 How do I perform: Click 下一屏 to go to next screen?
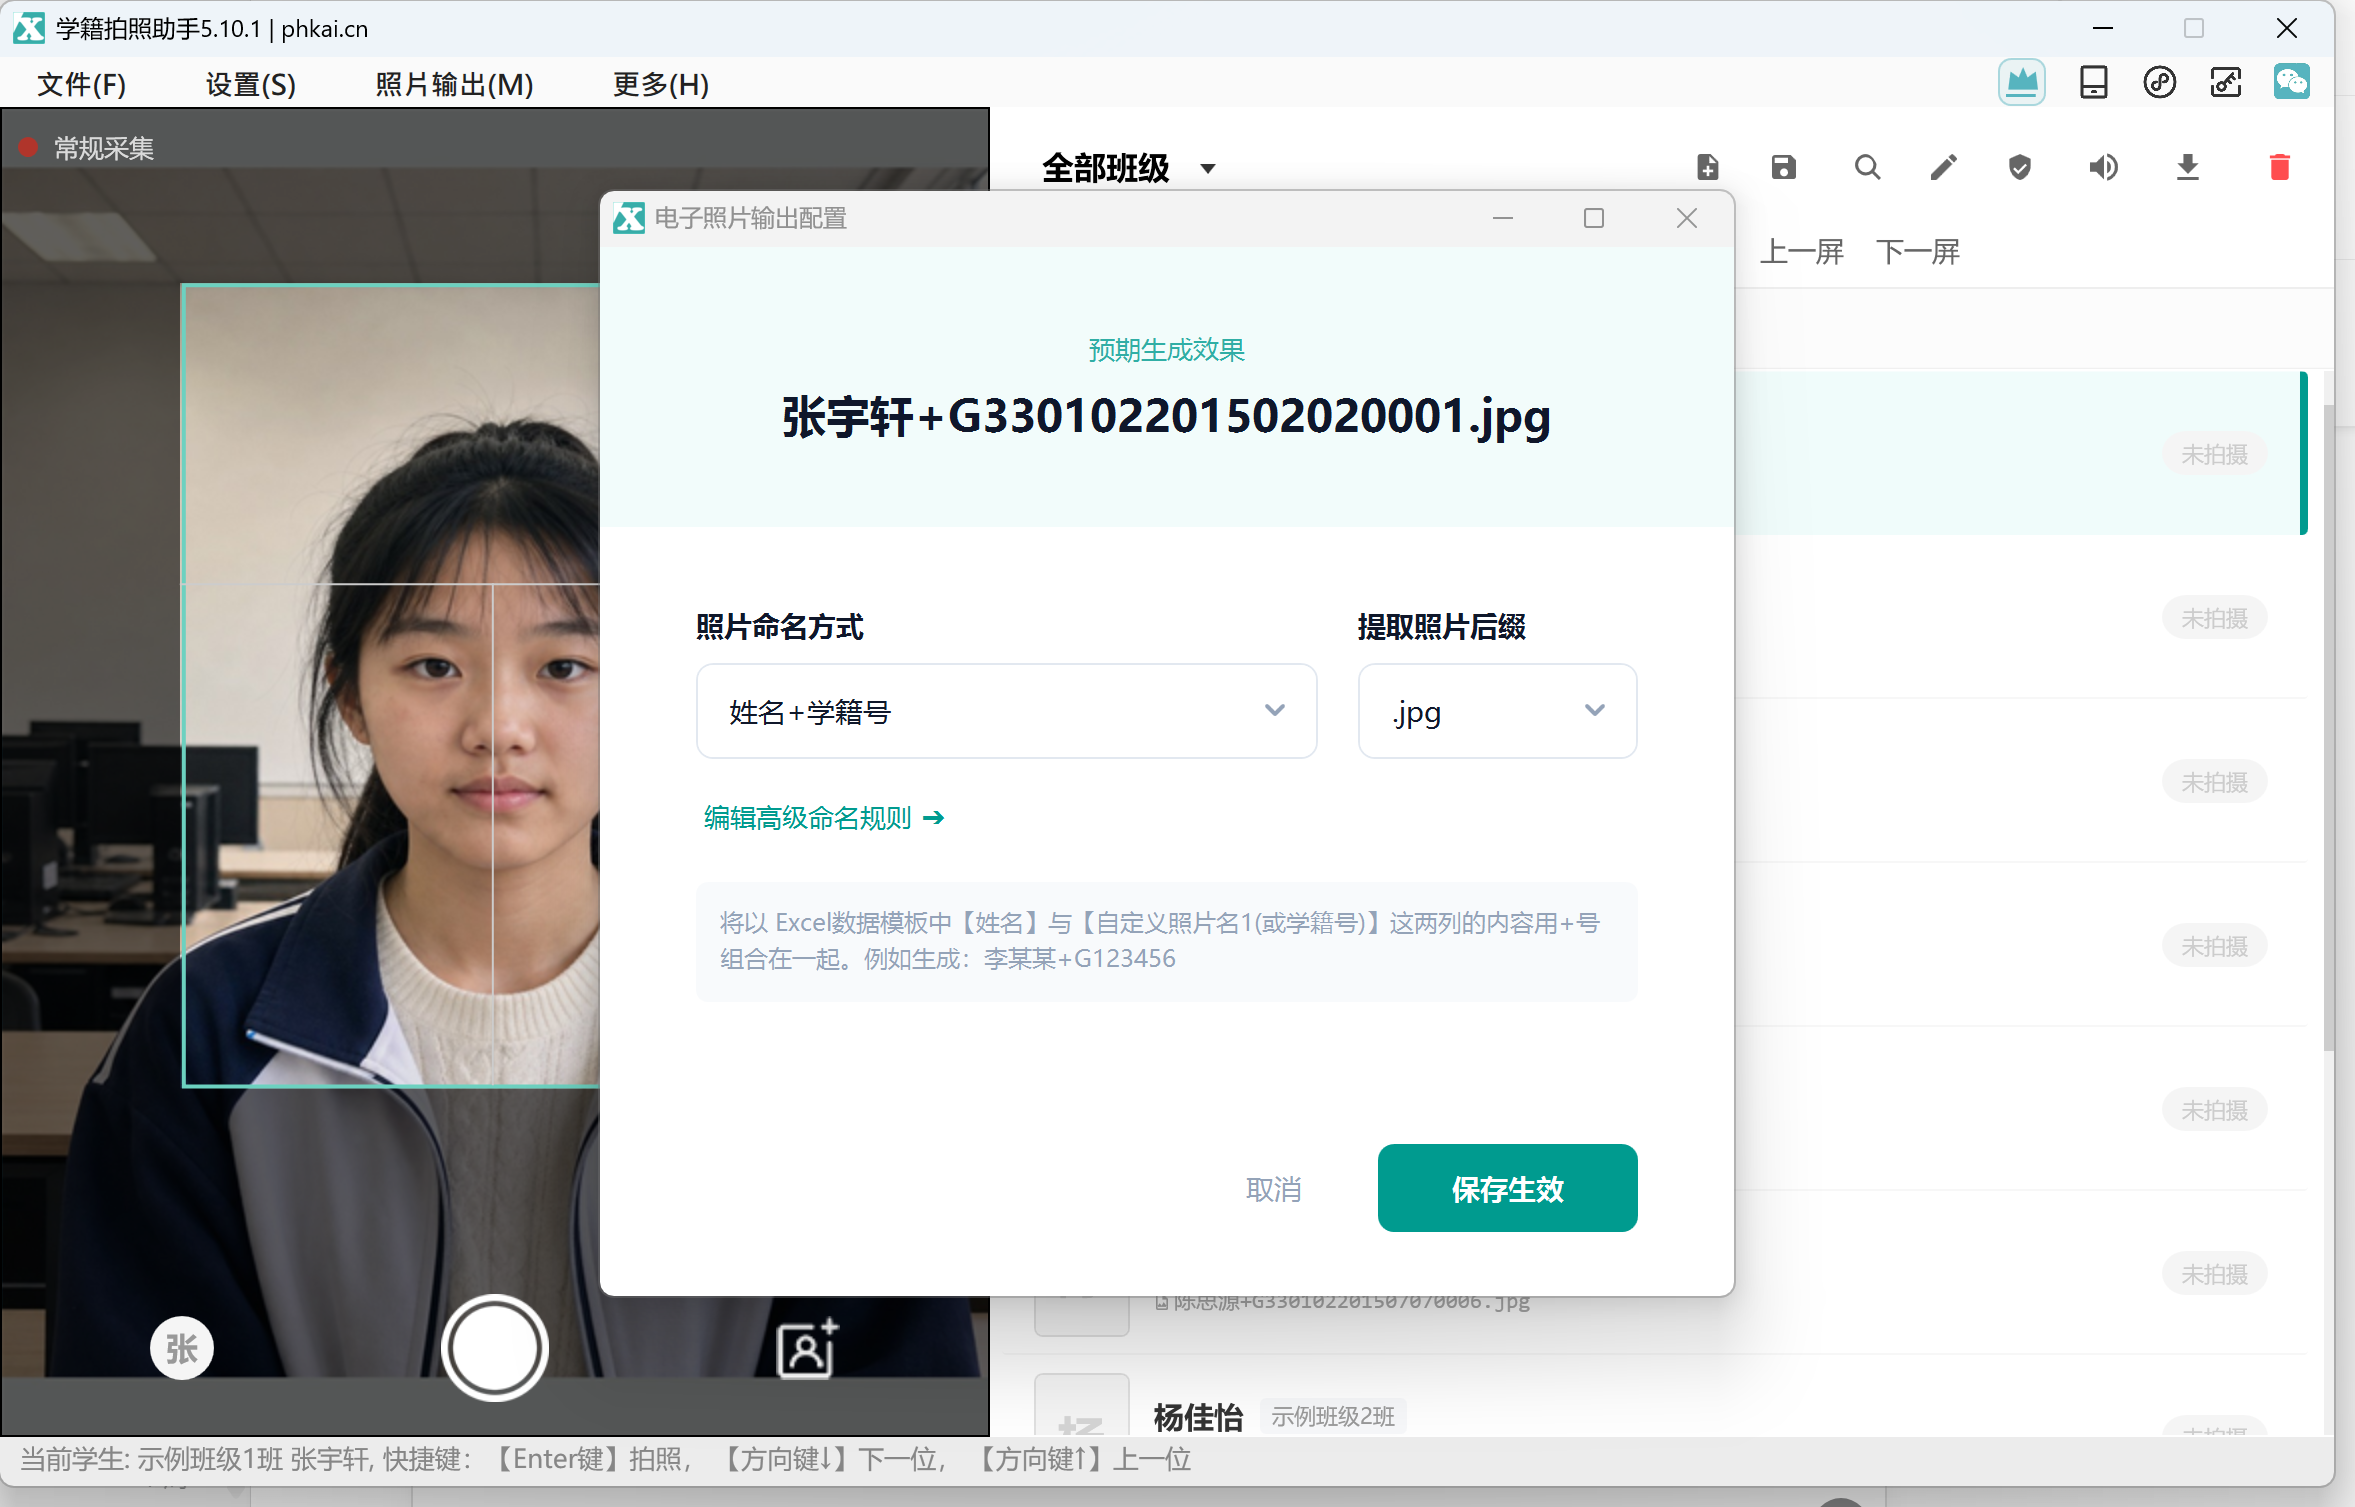[1917, 251]
